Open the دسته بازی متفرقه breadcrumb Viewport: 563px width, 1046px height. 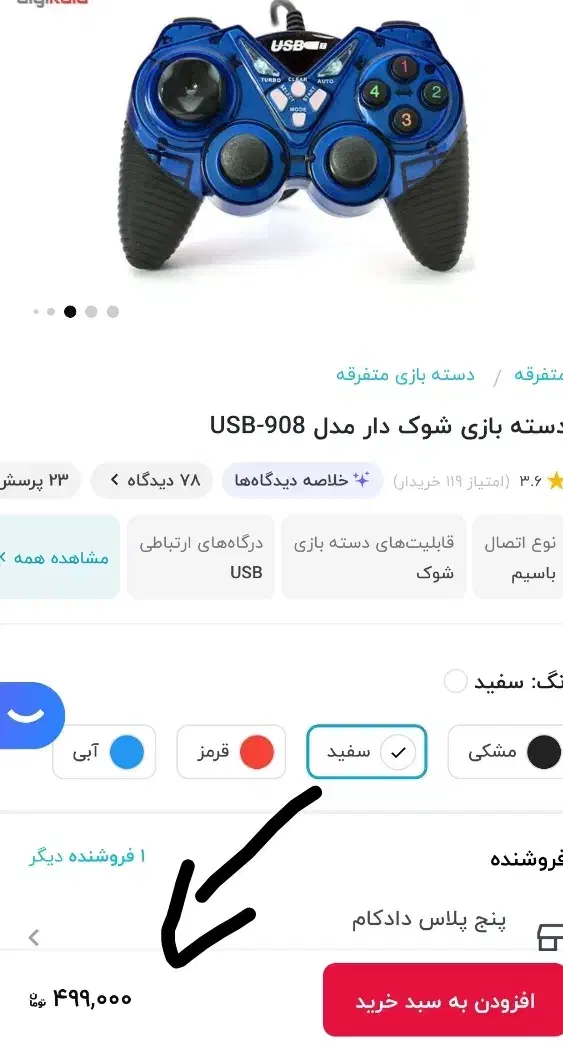(405, 374)
